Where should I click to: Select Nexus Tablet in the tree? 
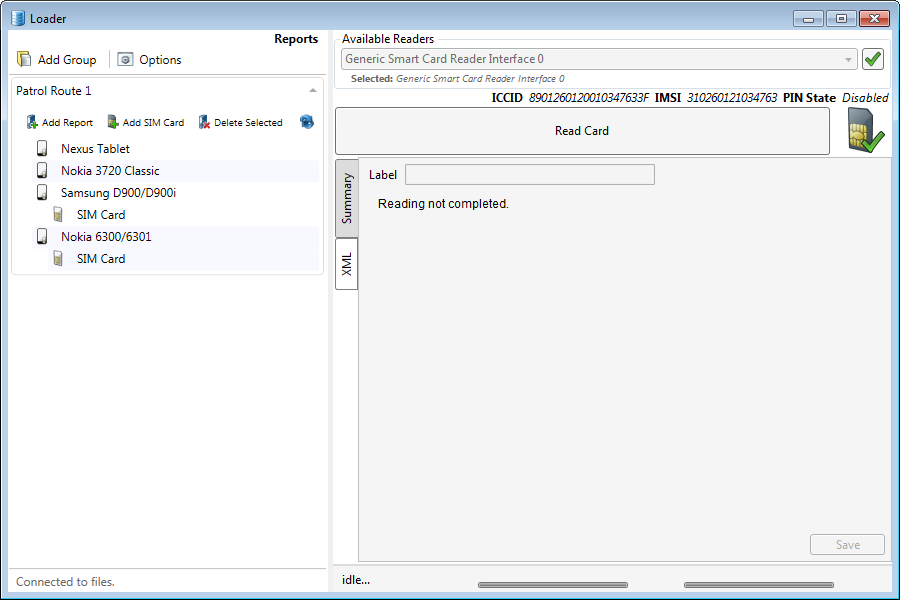(95, 149)
